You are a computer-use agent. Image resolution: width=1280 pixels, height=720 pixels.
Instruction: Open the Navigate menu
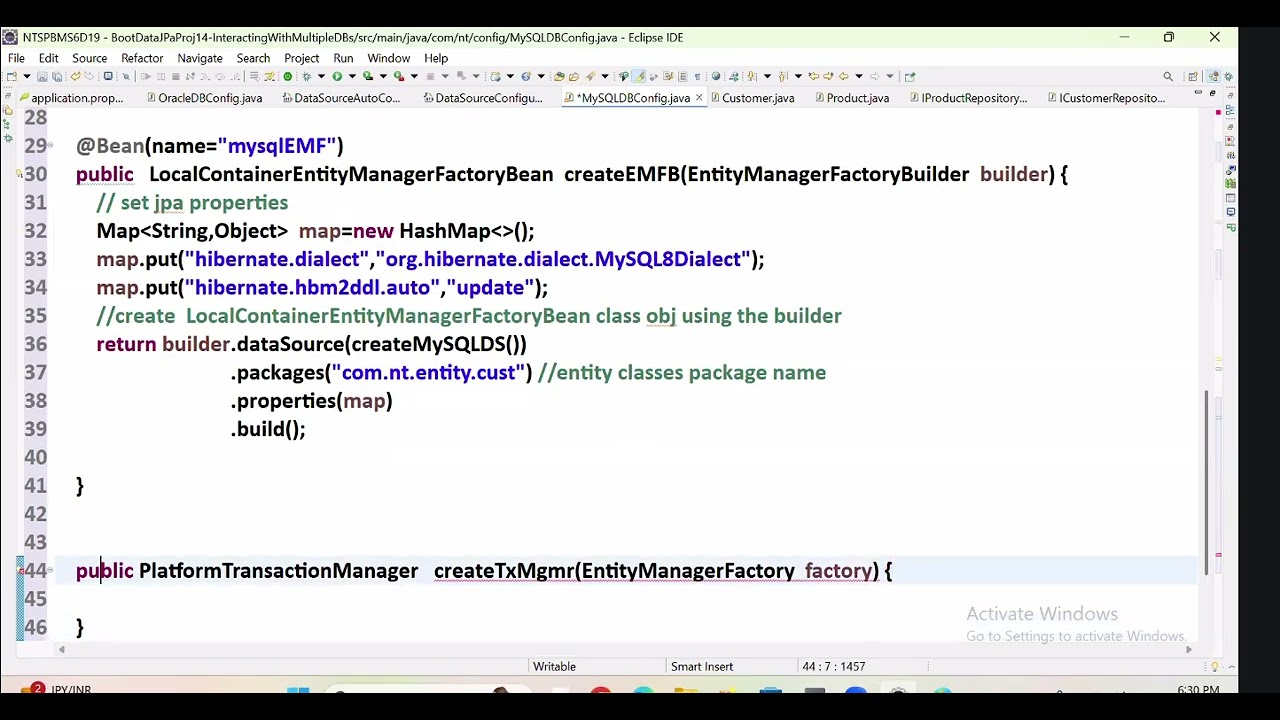200,58
